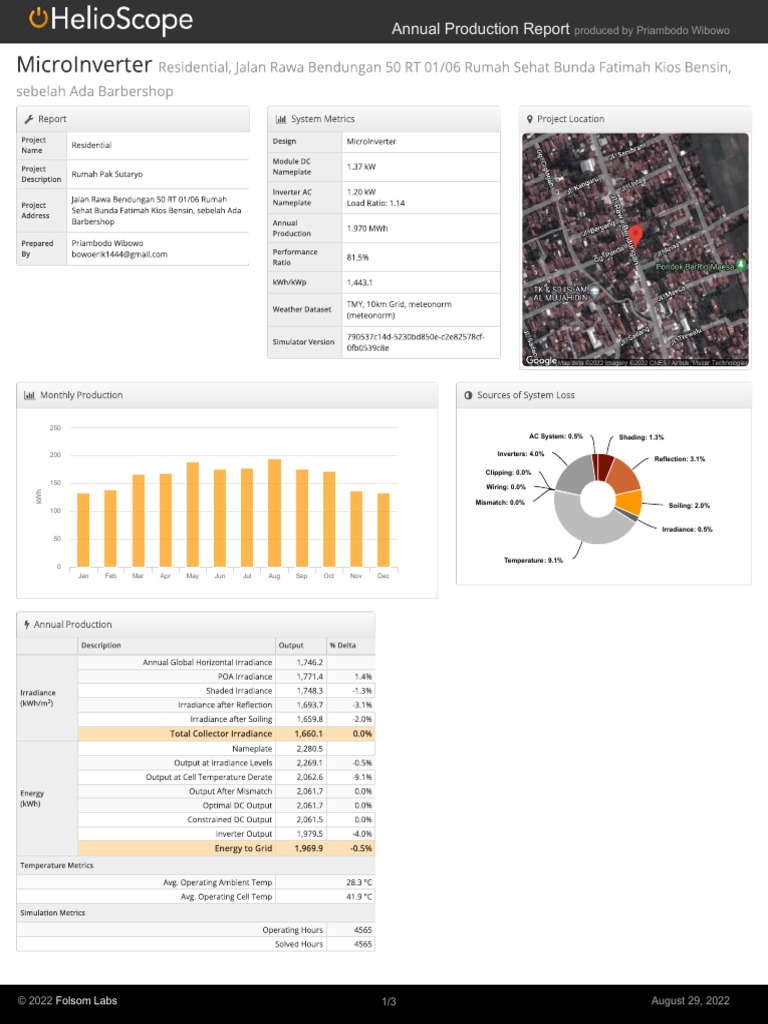Click the lightning bolt icon by Annual Production
Viewport: 768px width, 1024px height.
coord(27,624)
